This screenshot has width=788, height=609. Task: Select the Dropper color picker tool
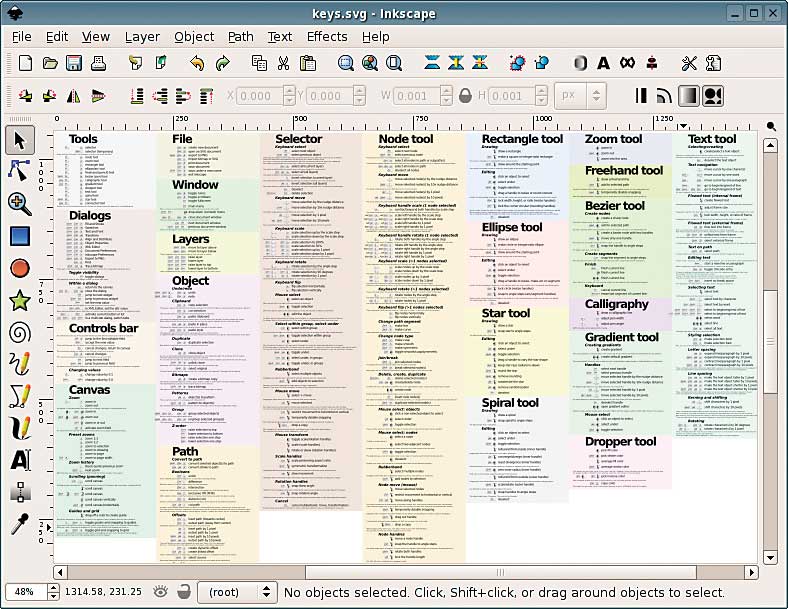(20, 524)
